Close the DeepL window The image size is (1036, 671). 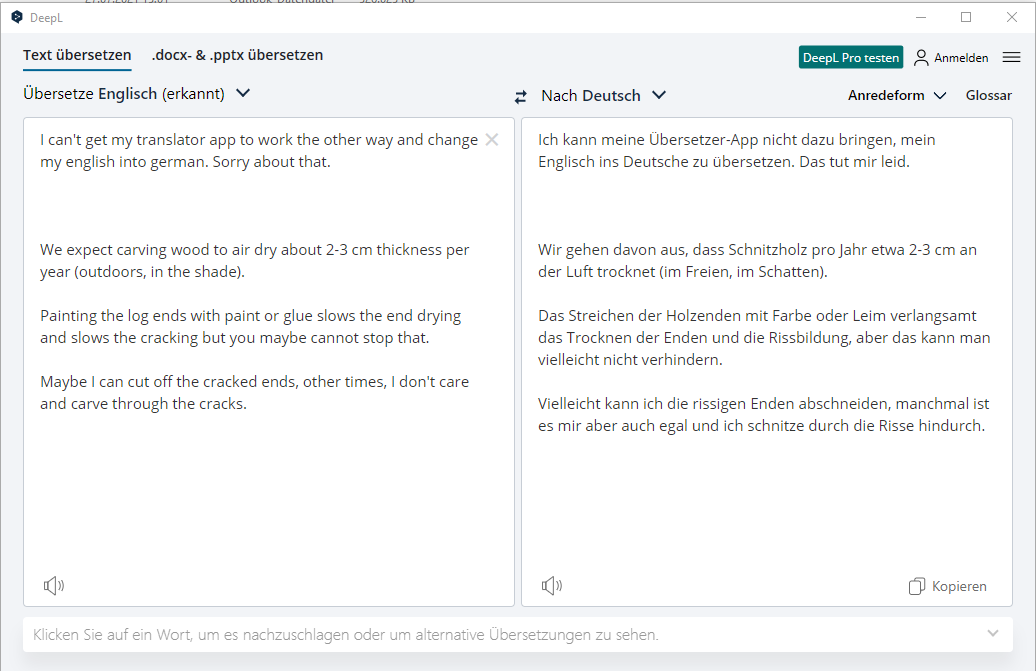[x=1012, y=17]
